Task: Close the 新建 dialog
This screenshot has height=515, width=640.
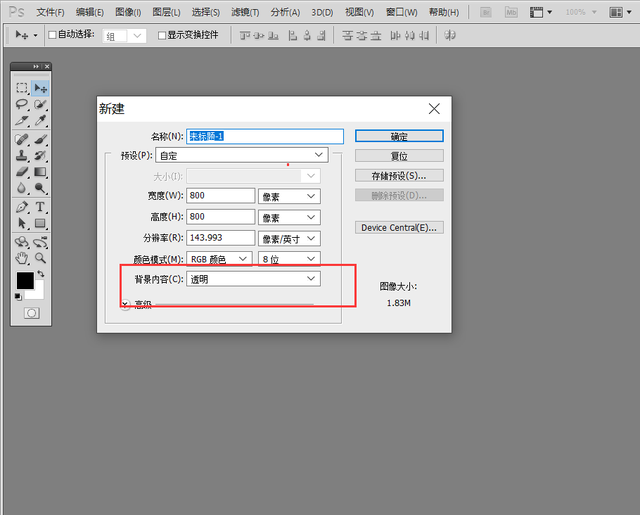Action: (x=434, y=109)
